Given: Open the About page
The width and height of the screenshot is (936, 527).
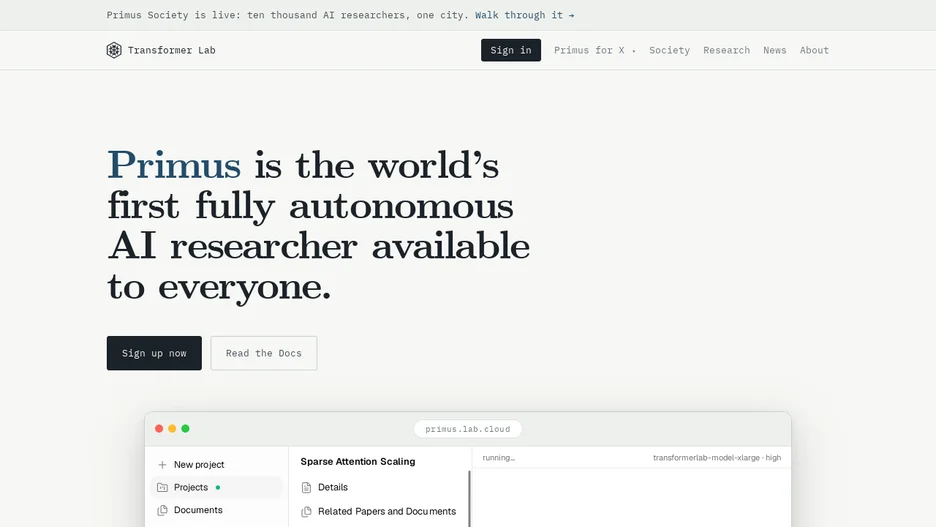Looking at the screenshot, I should click(x=814, y=50).
